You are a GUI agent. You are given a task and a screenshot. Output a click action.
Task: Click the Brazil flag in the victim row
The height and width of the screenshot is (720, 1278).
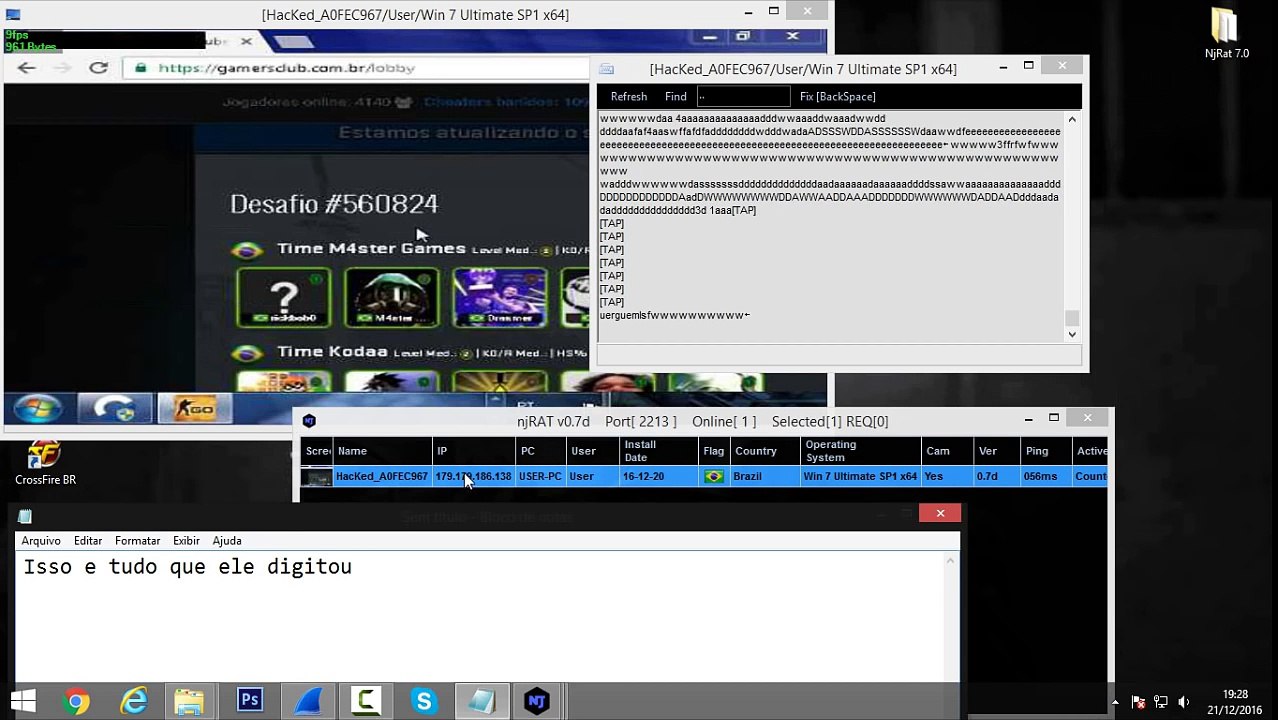click(714, 477)
